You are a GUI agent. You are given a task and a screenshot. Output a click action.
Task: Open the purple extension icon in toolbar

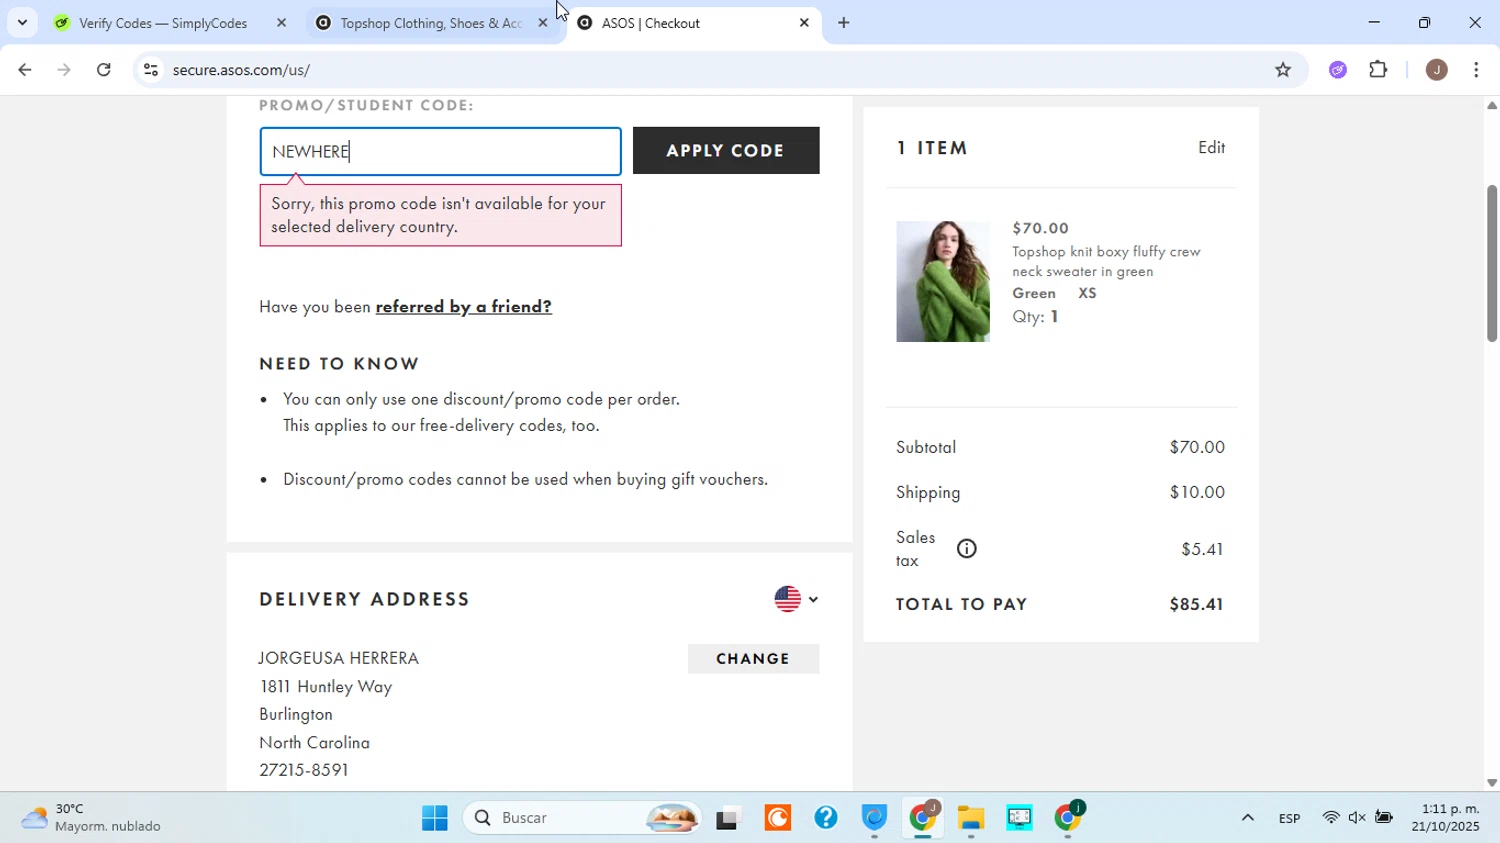(1338, 70)
